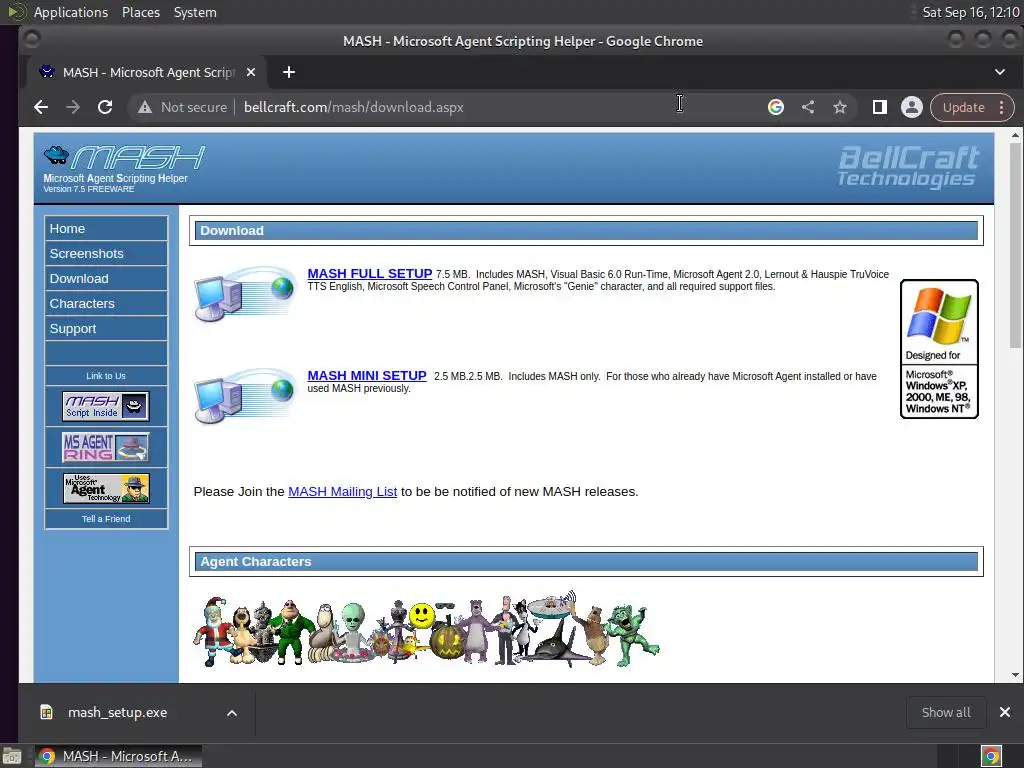Expand the mash_setup.exe download options chevron
This screenshot has height=768, width=1024.
coord(232,713)
